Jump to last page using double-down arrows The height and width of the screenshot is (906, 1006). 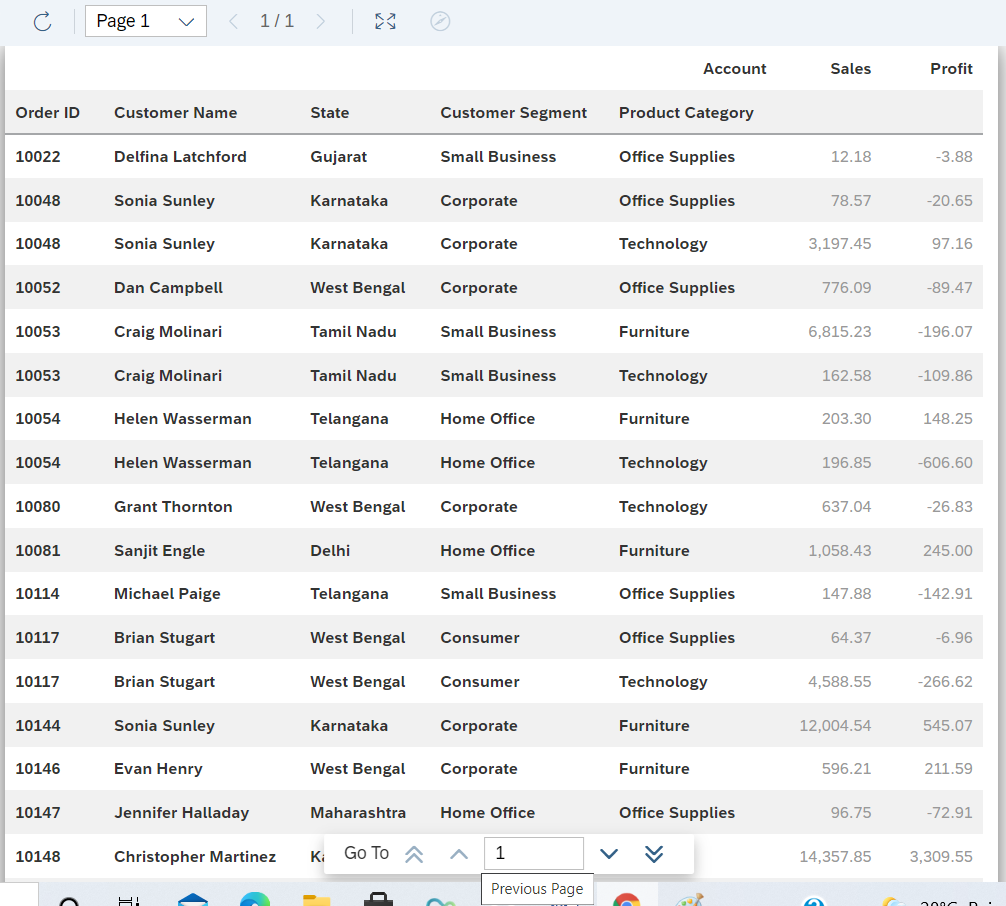tap(654, 854)
